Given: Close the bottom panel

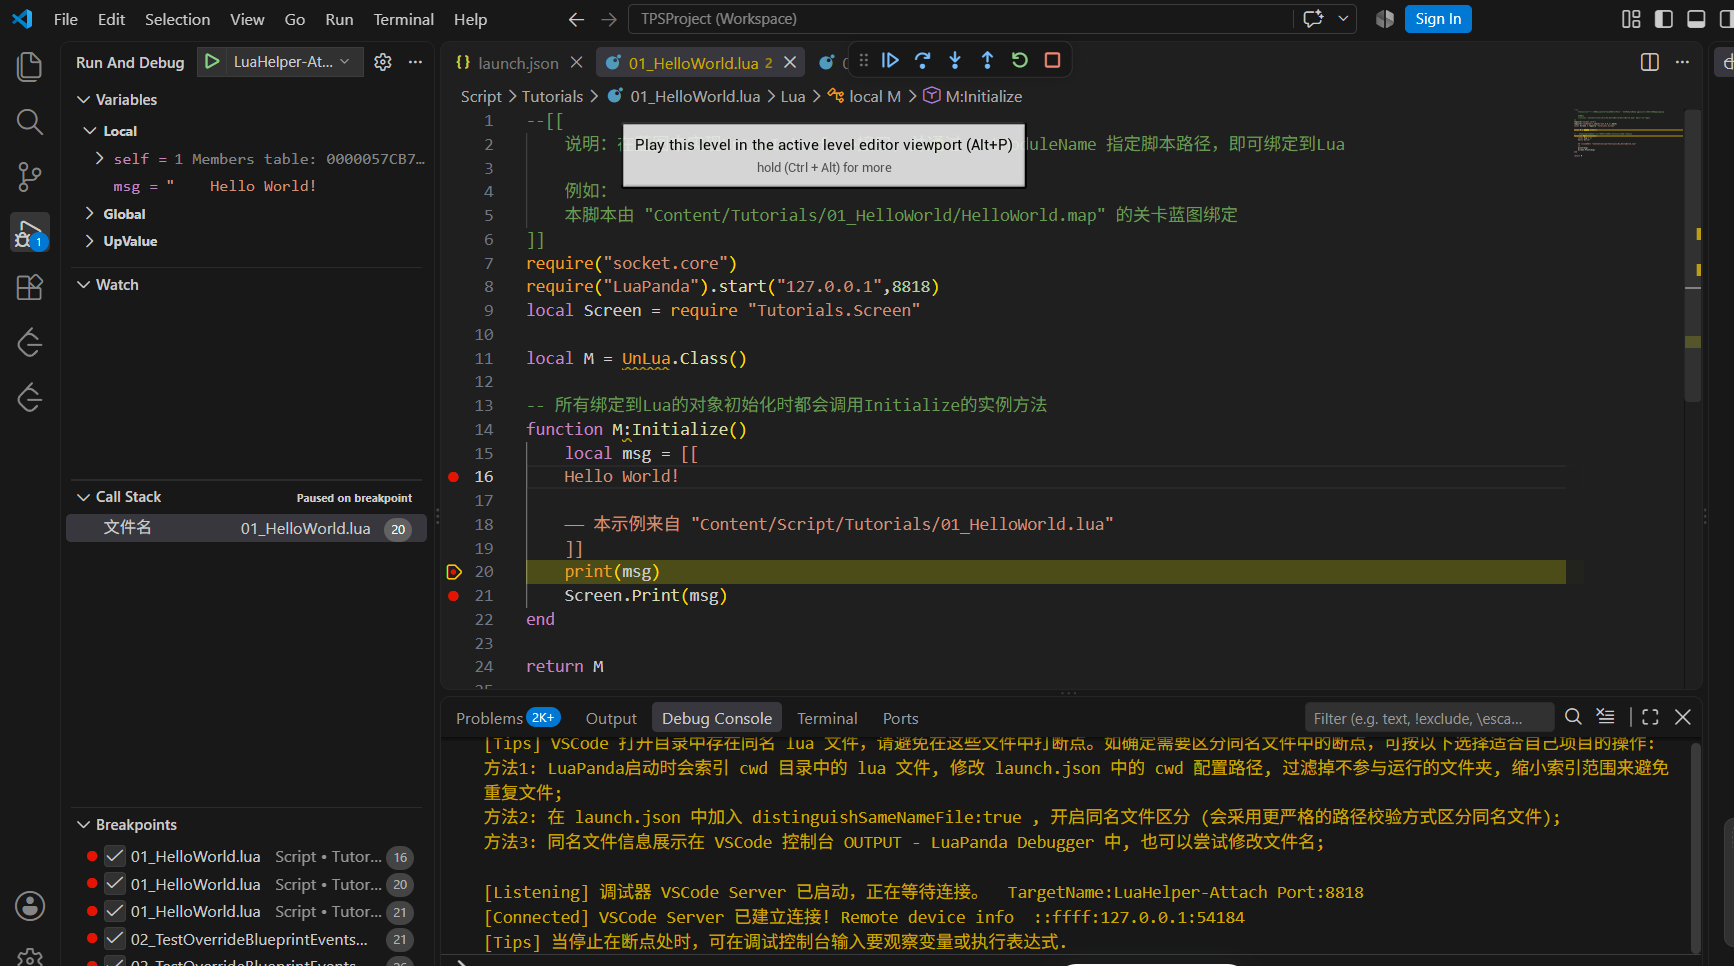Looking at the screenshot, I should click(1683, 717).
